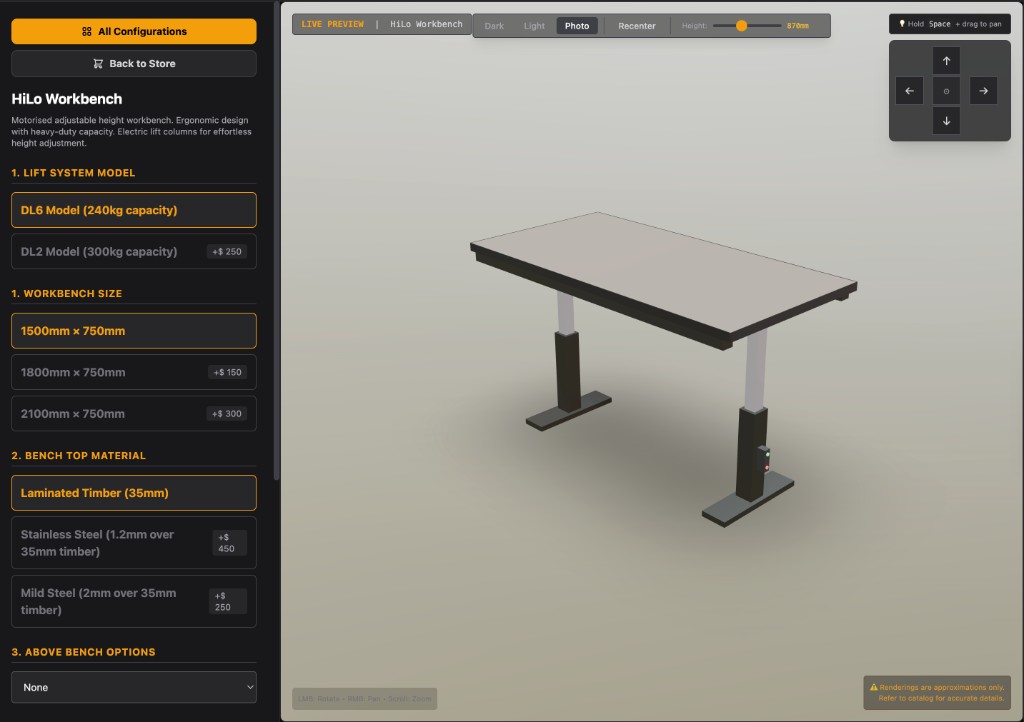Choose the 1800mm × 750mm workbench size

[x=134, y=372]
